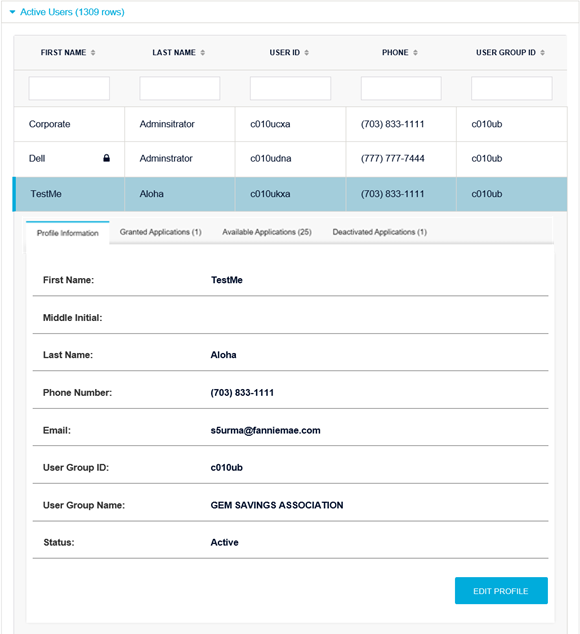Focus the User ID filter field
This screenshot has width=580, height=634.
pyautogui.click(x=290, y=88)
